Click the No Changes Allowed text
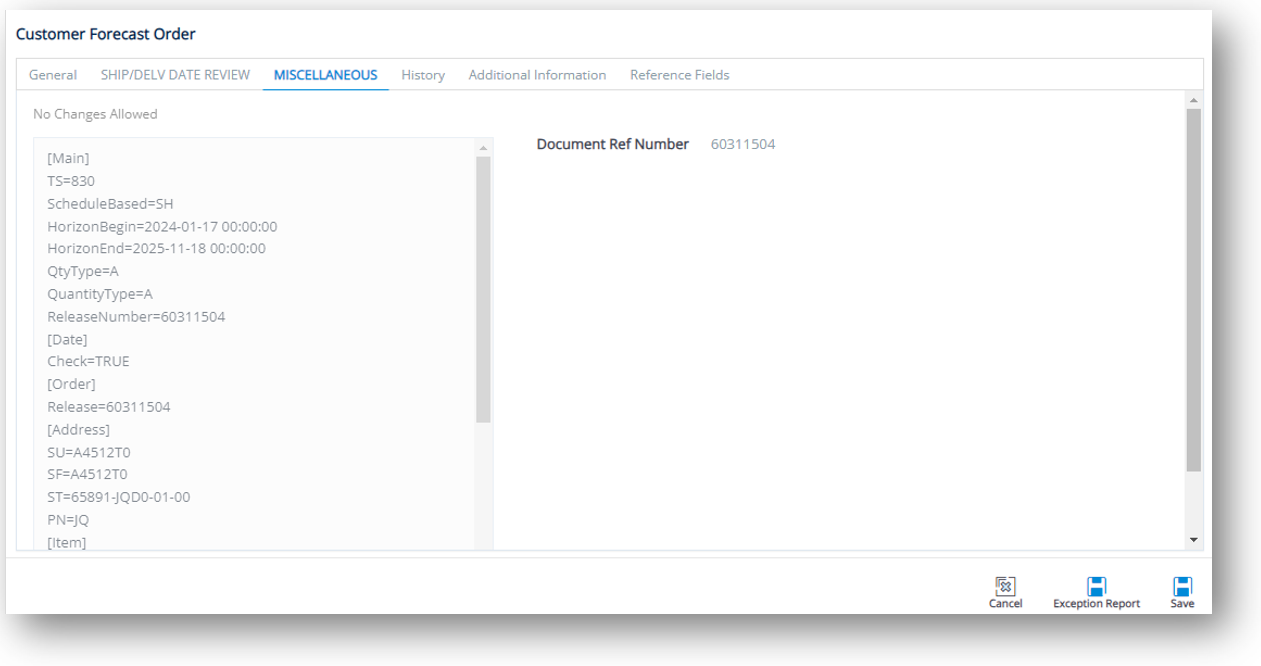The image size is (1261, 666). pyautogui.click(x=95, y=114)
